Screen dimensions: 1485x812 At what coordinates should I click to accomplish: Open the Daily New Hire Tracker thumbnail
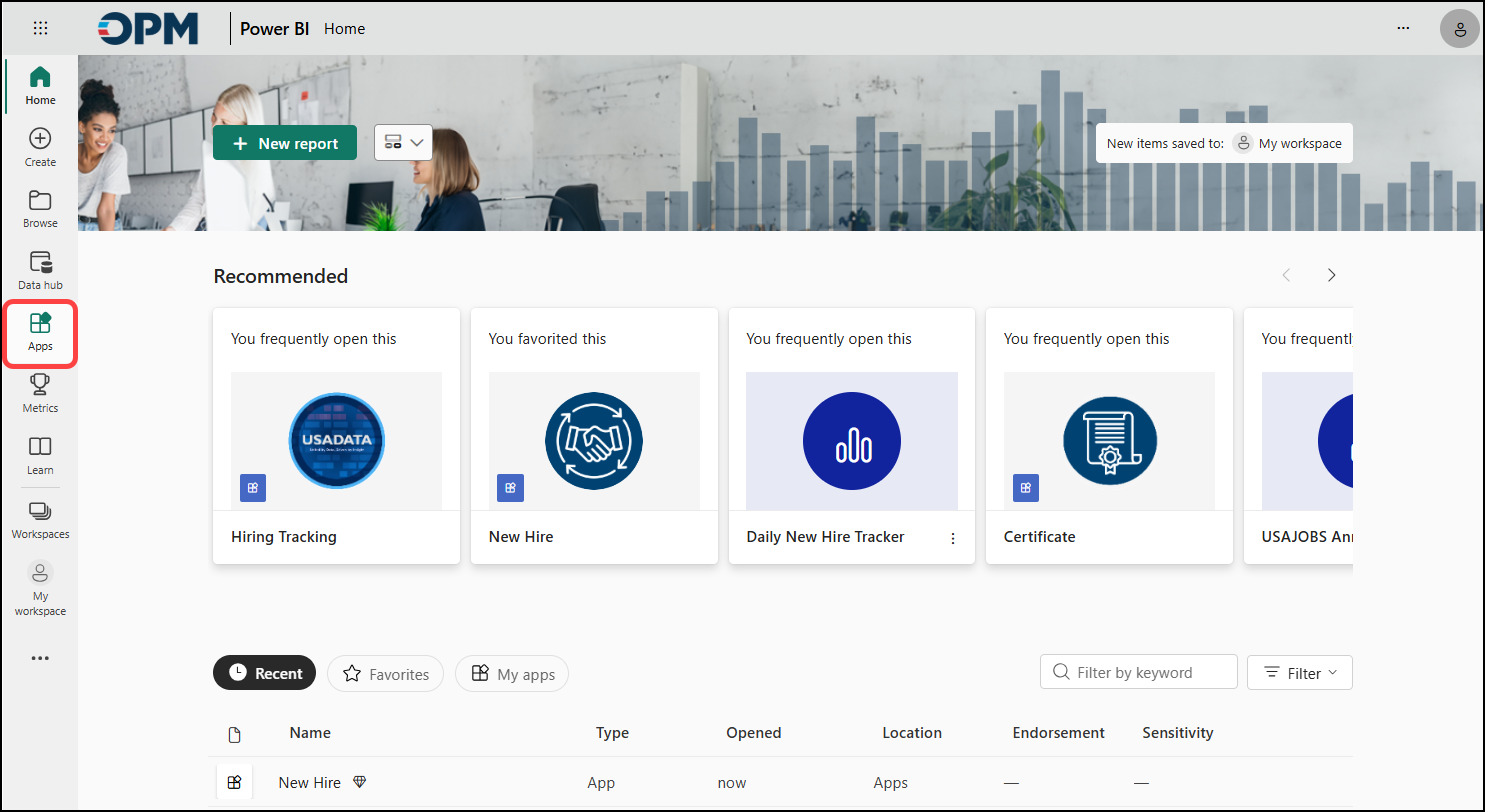coord(852,441)
